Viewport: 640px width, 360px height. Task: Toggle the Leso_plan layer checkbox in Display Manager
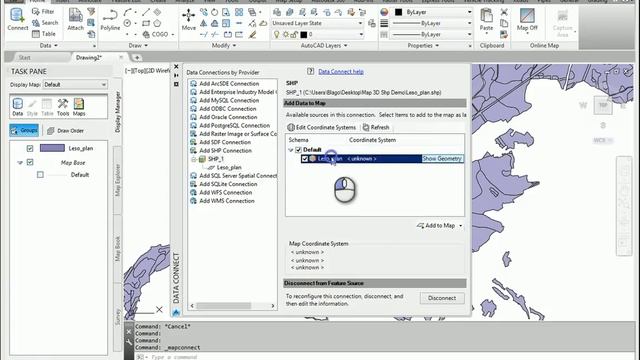30,148
